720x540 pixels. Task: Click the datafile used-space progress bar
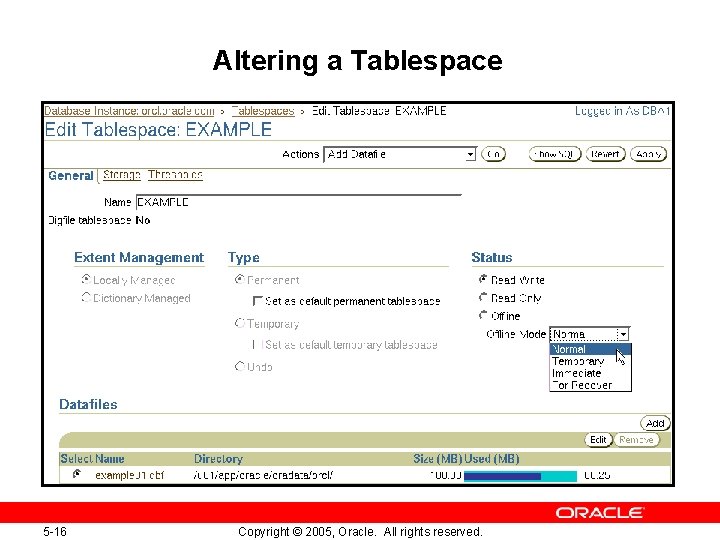click(x=520, y=476)
